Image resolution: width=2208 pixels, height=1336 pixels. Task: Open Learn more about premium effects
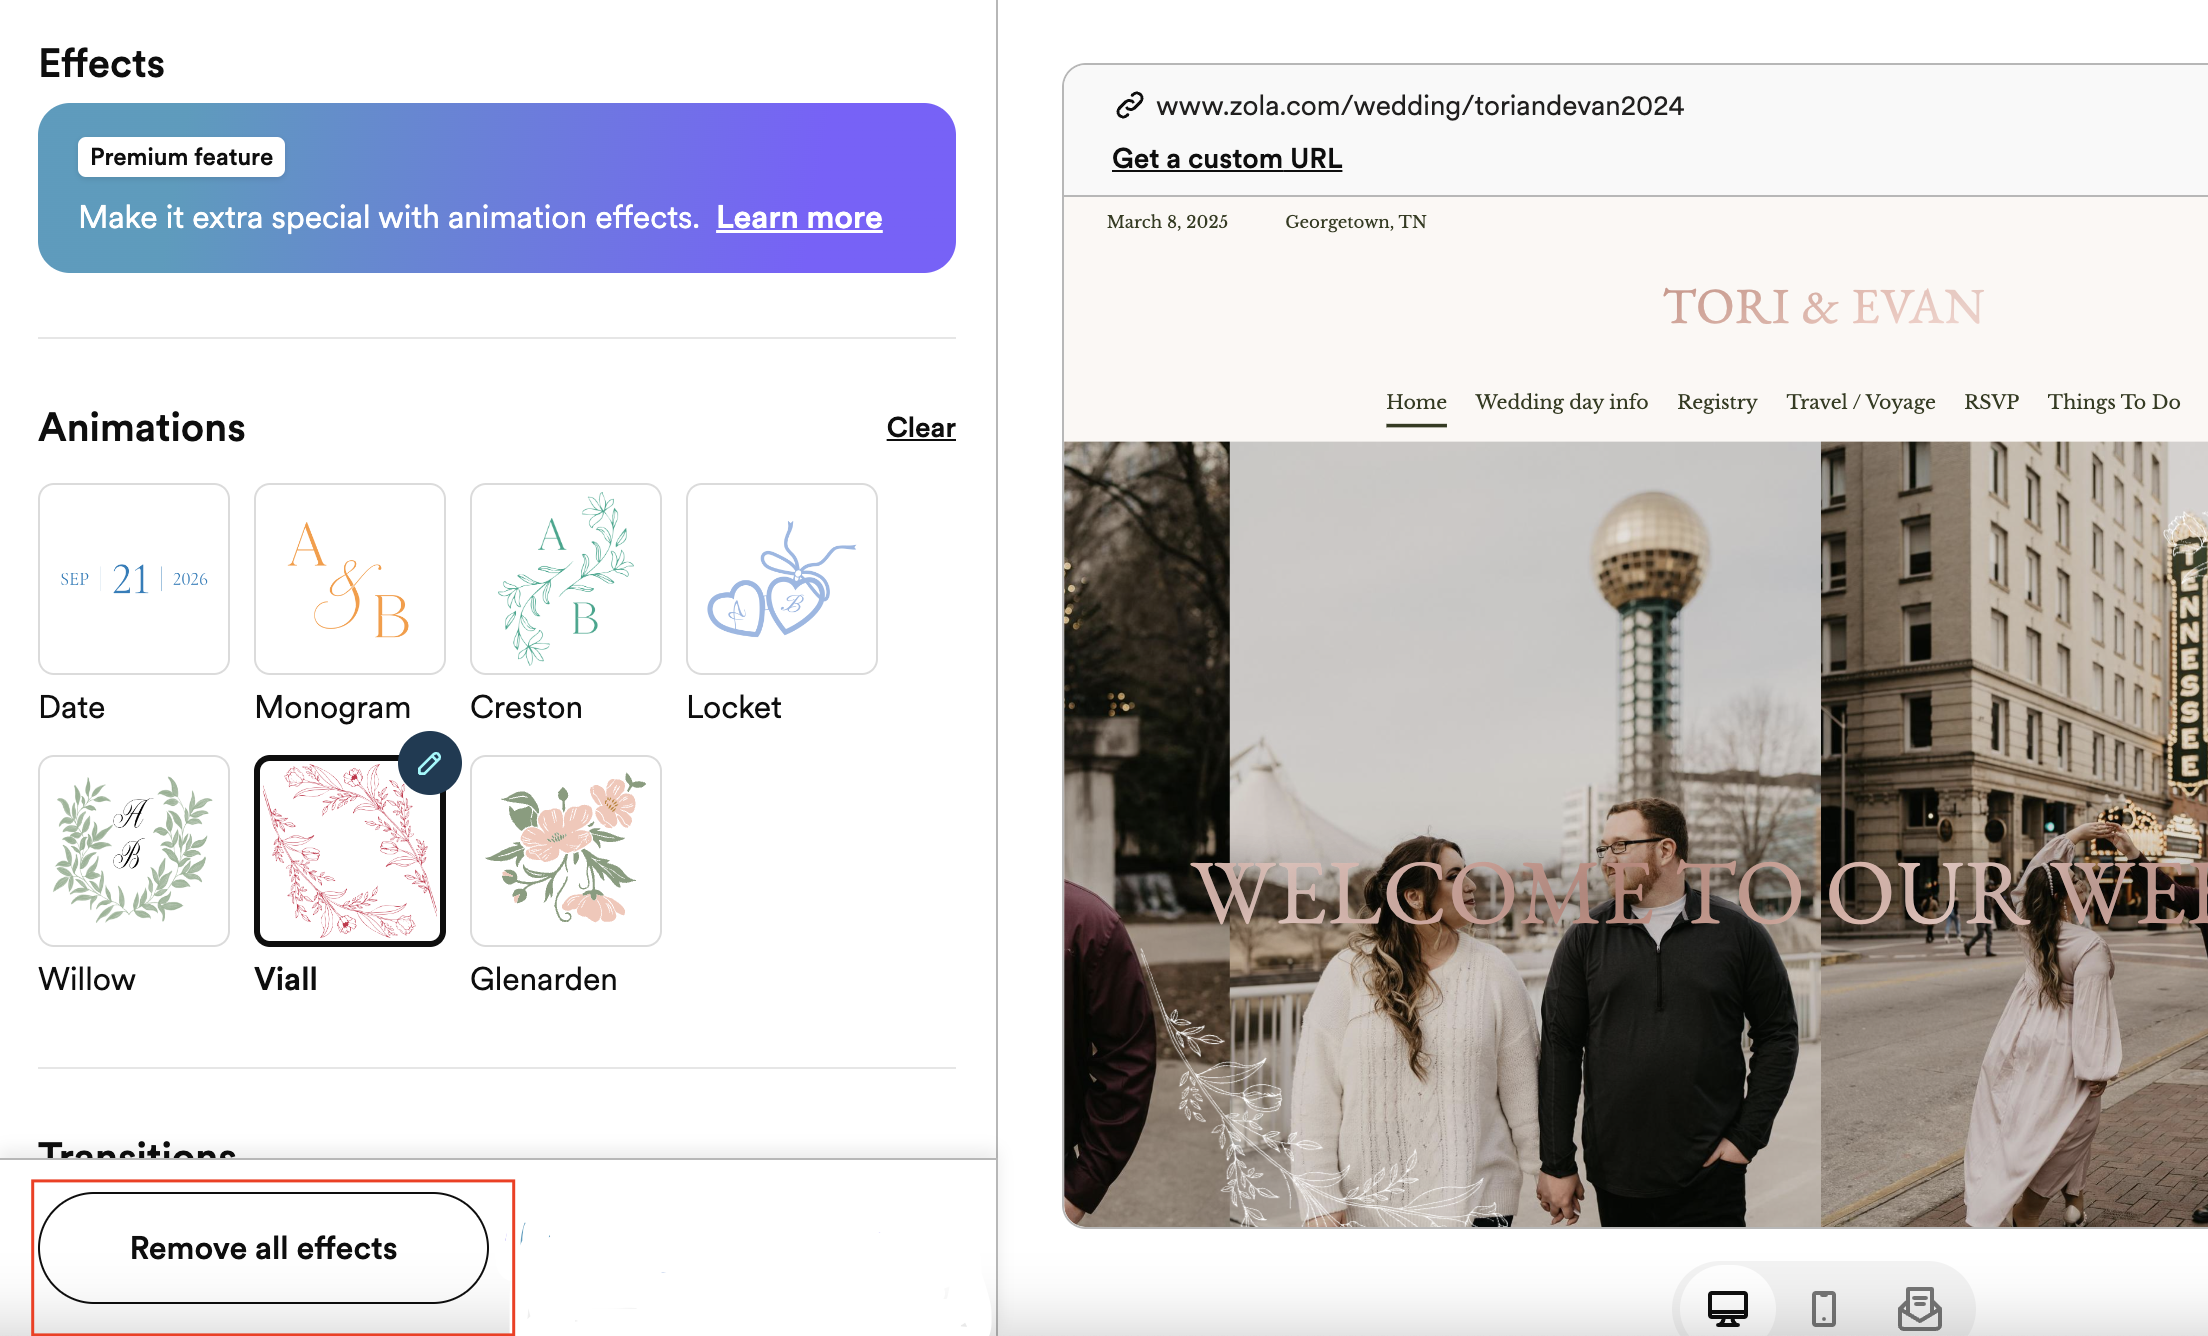tap(799, 218)
